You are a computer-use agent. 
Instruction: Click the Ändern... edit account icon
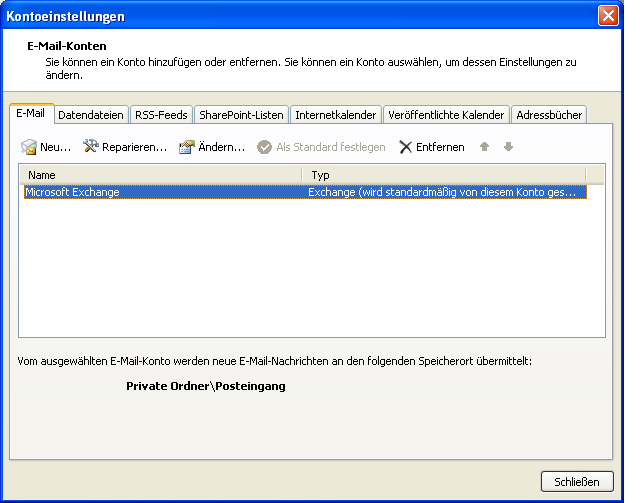(186, 147)
